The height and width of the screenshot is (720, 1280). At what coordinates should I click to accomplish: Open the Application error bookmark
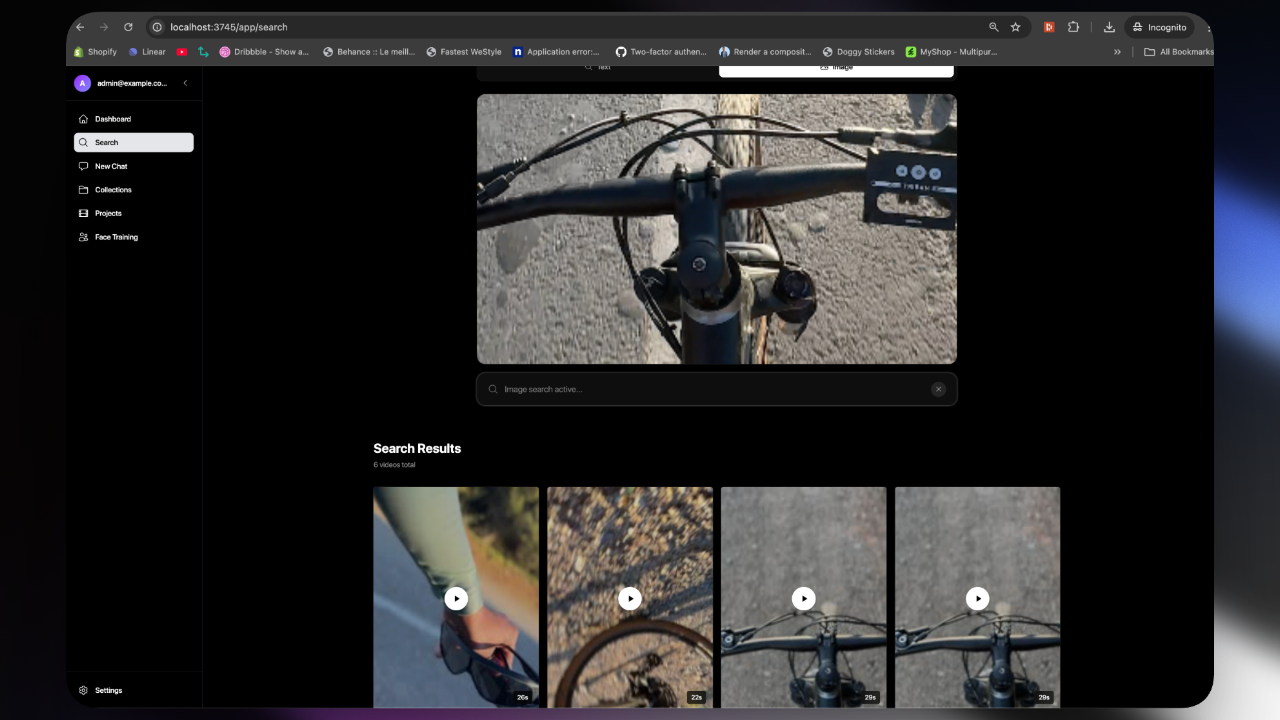(x=557, y=52)
